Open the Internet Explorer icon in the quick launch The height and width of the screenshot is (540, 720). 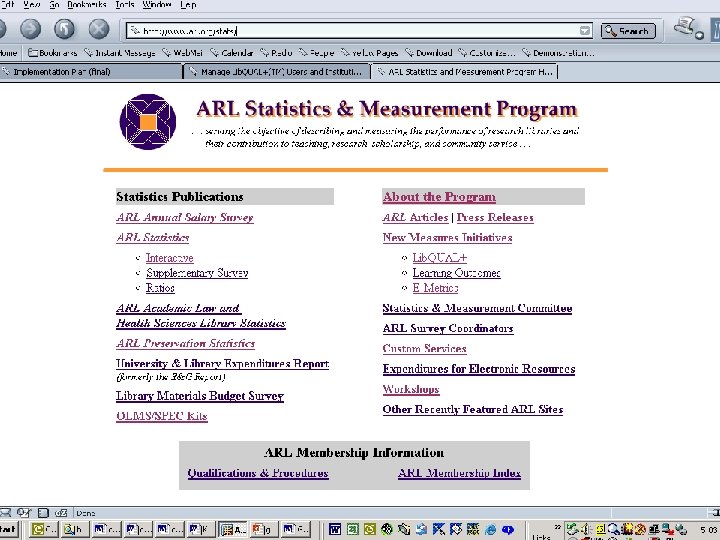point(490,529)
